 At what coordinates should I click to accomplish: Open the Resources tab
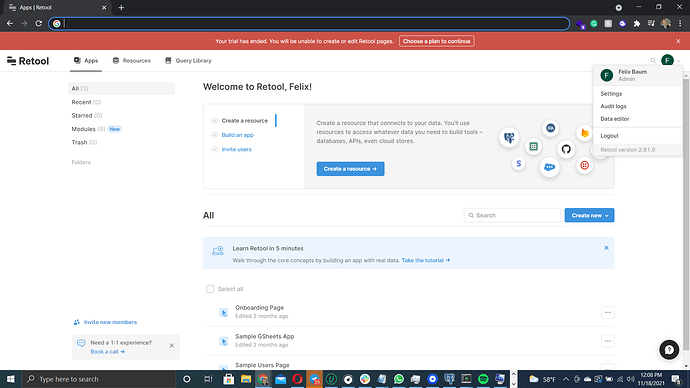(132, 61)
